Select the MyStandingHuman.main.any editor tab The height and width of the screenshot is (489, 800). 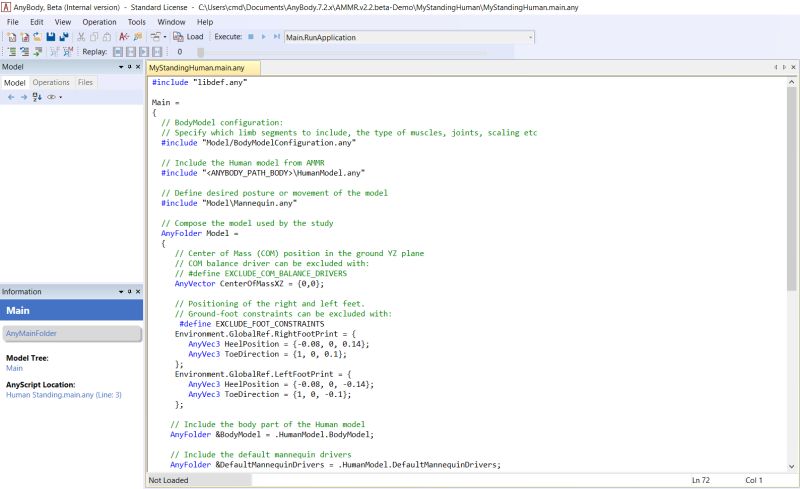point(203,67)
